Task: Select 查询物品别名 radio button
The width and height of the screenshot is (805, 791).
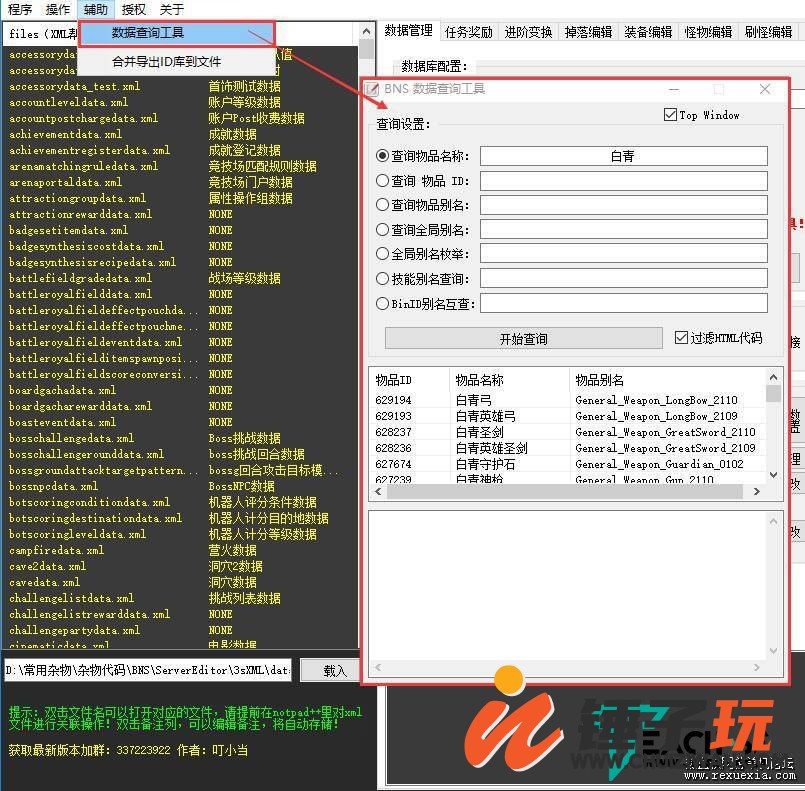Action: tap(382, 205)
